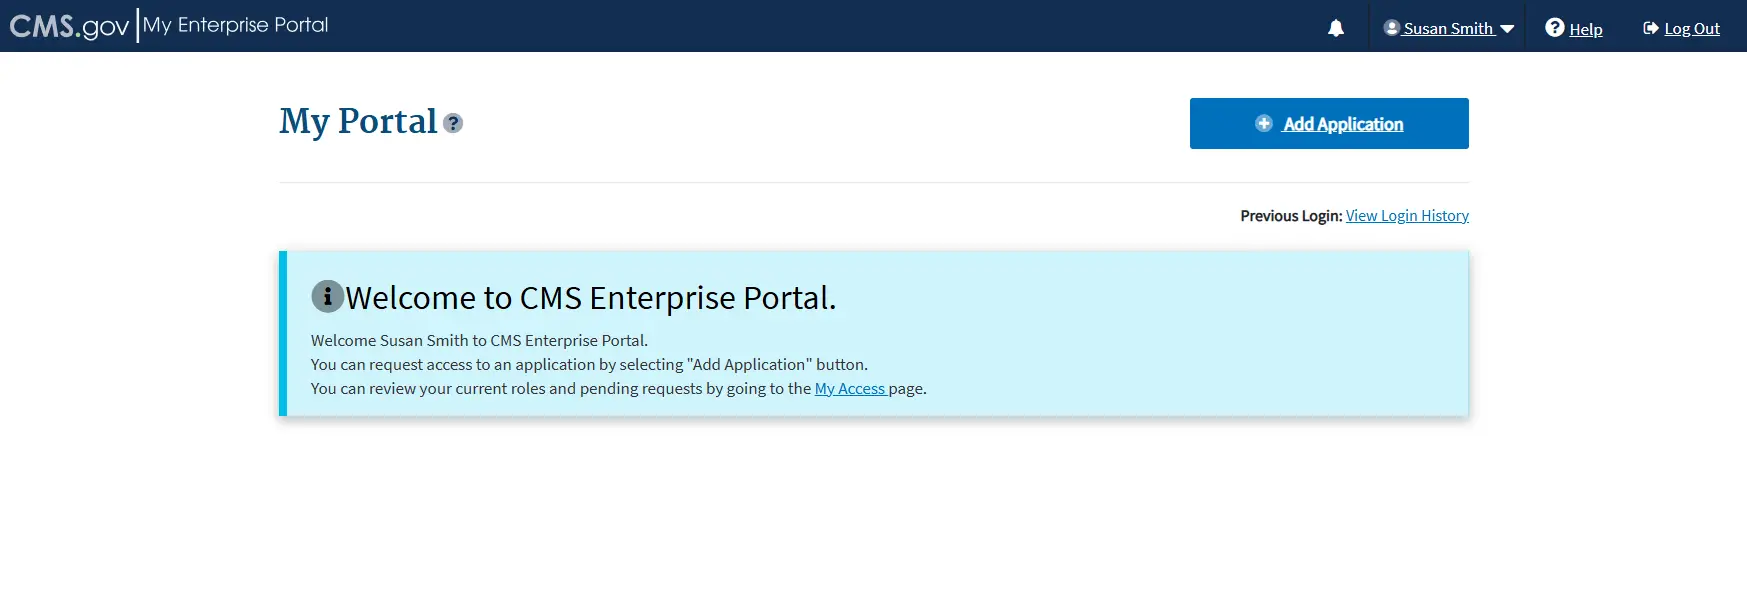Click the Help question mark icon
Screen dimensions: 1747x599
click(x=1554, y=28)
